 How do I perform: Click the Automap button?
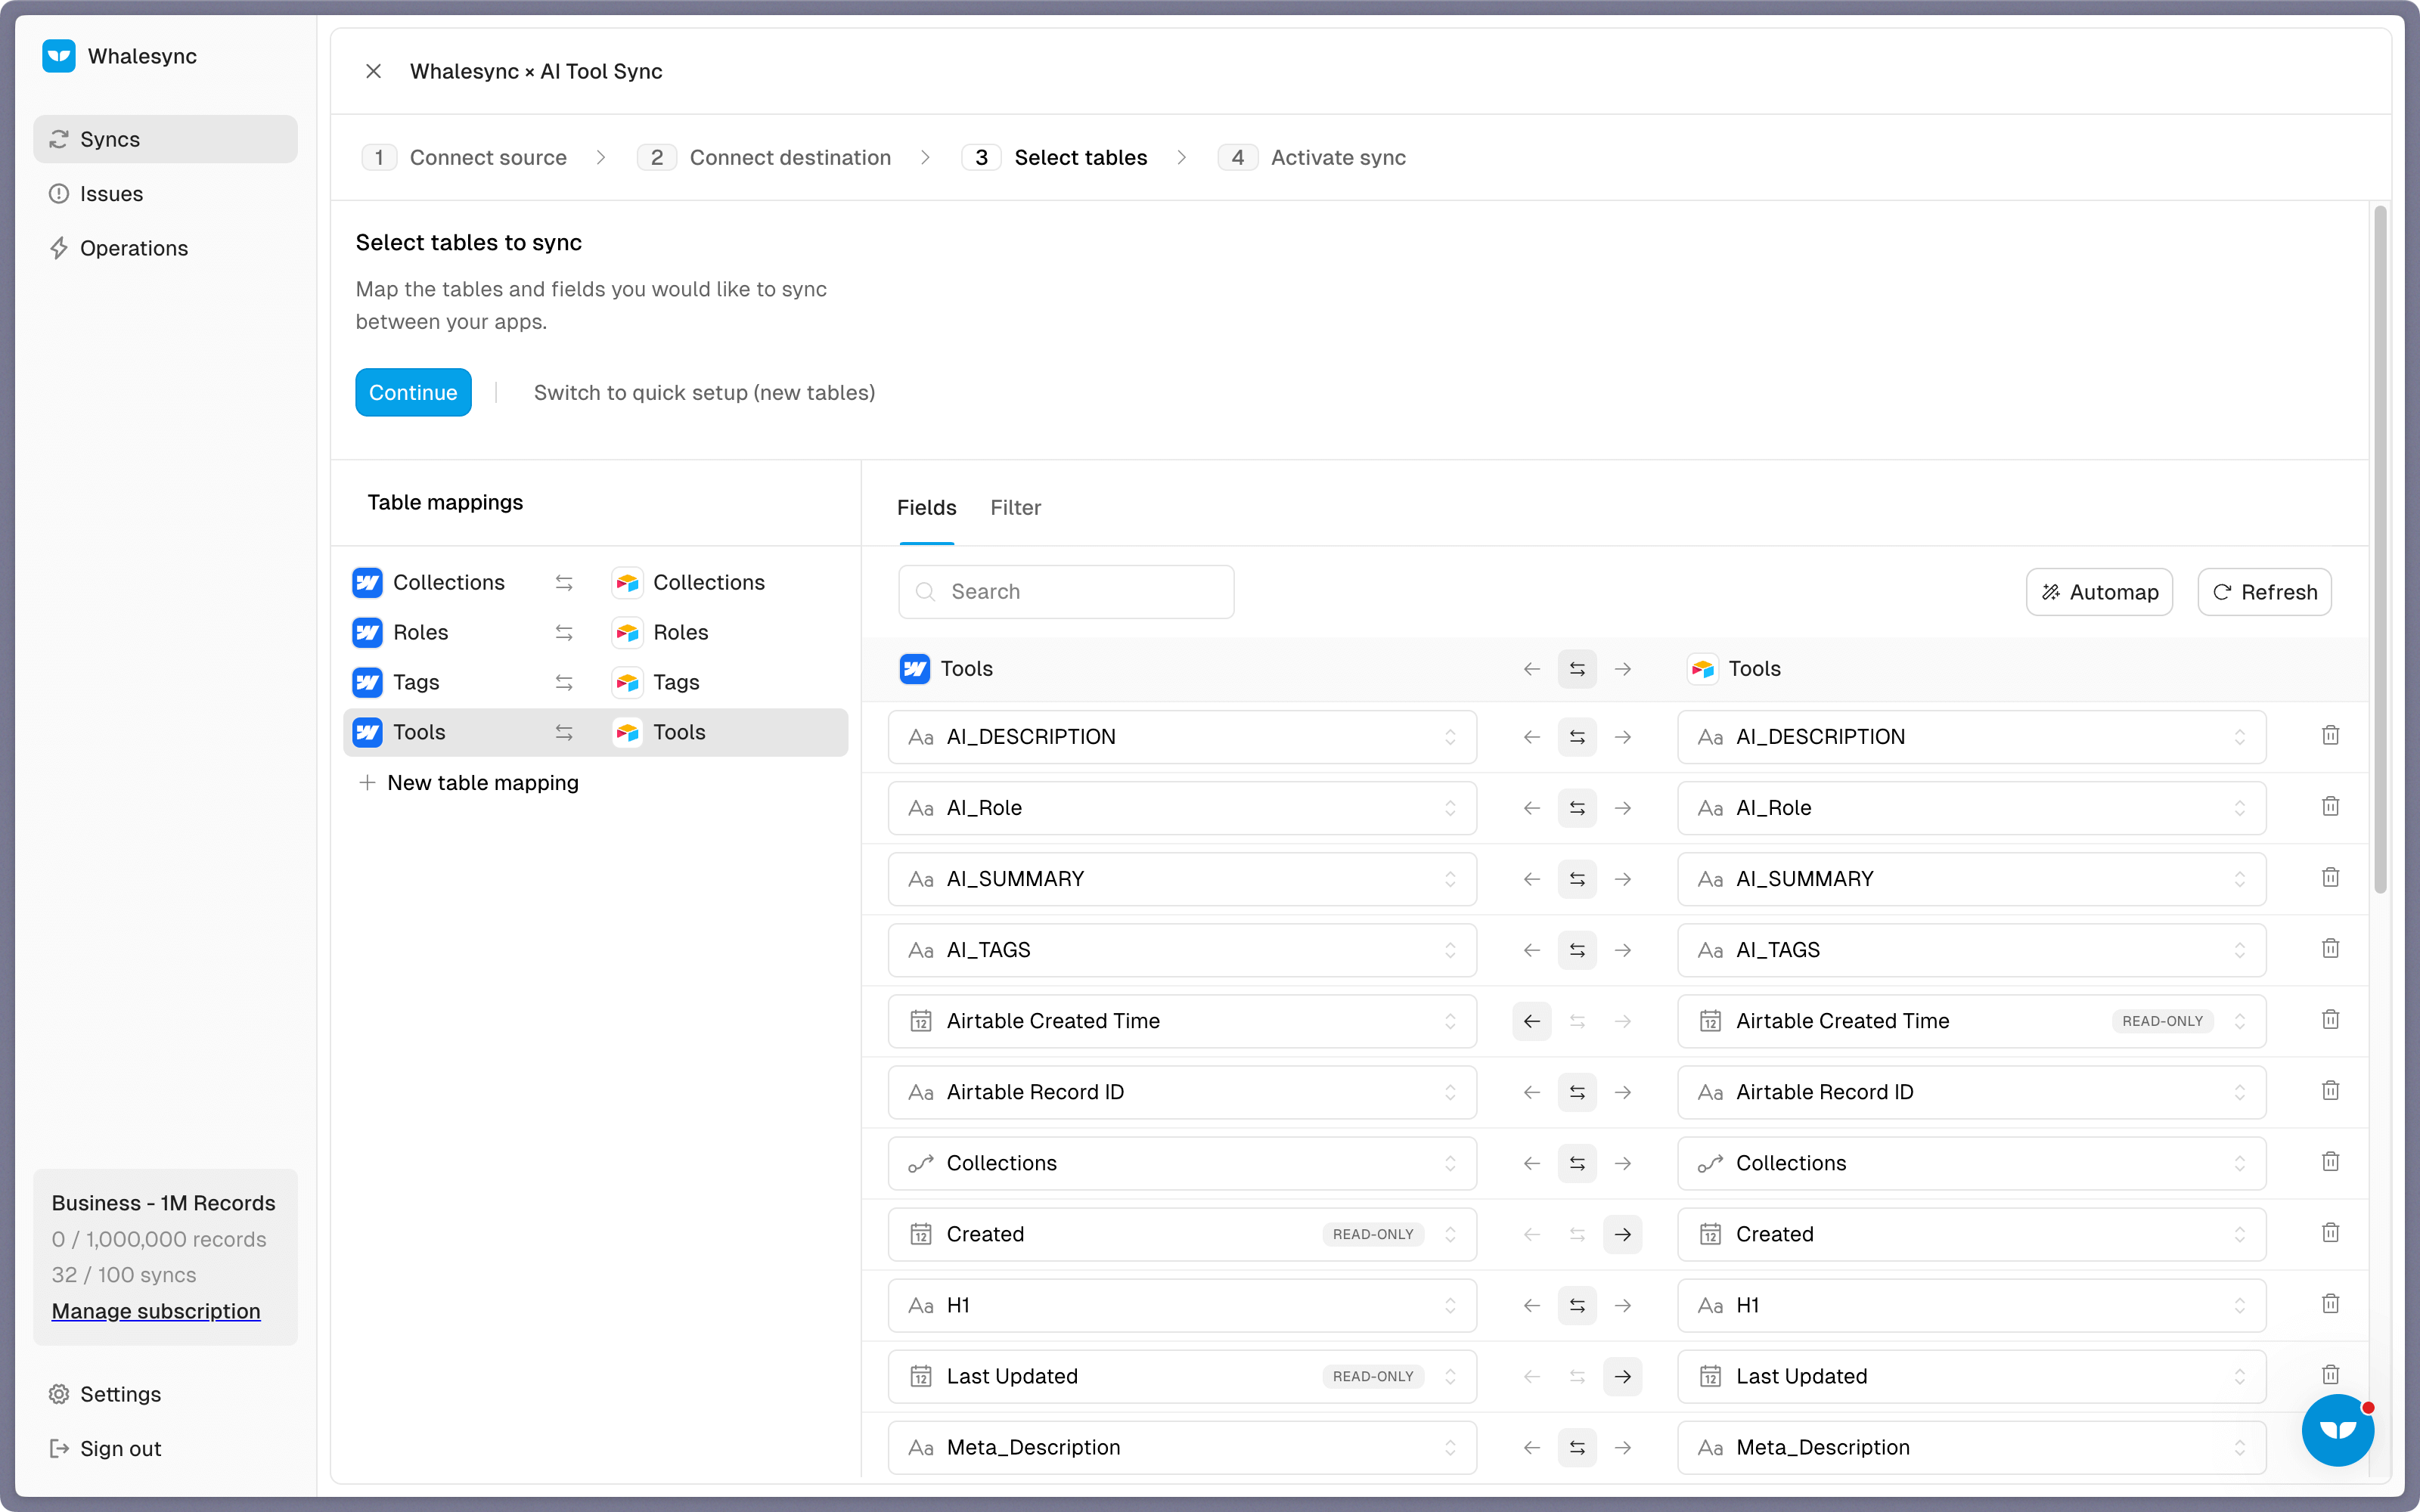tap(2099, 592)
